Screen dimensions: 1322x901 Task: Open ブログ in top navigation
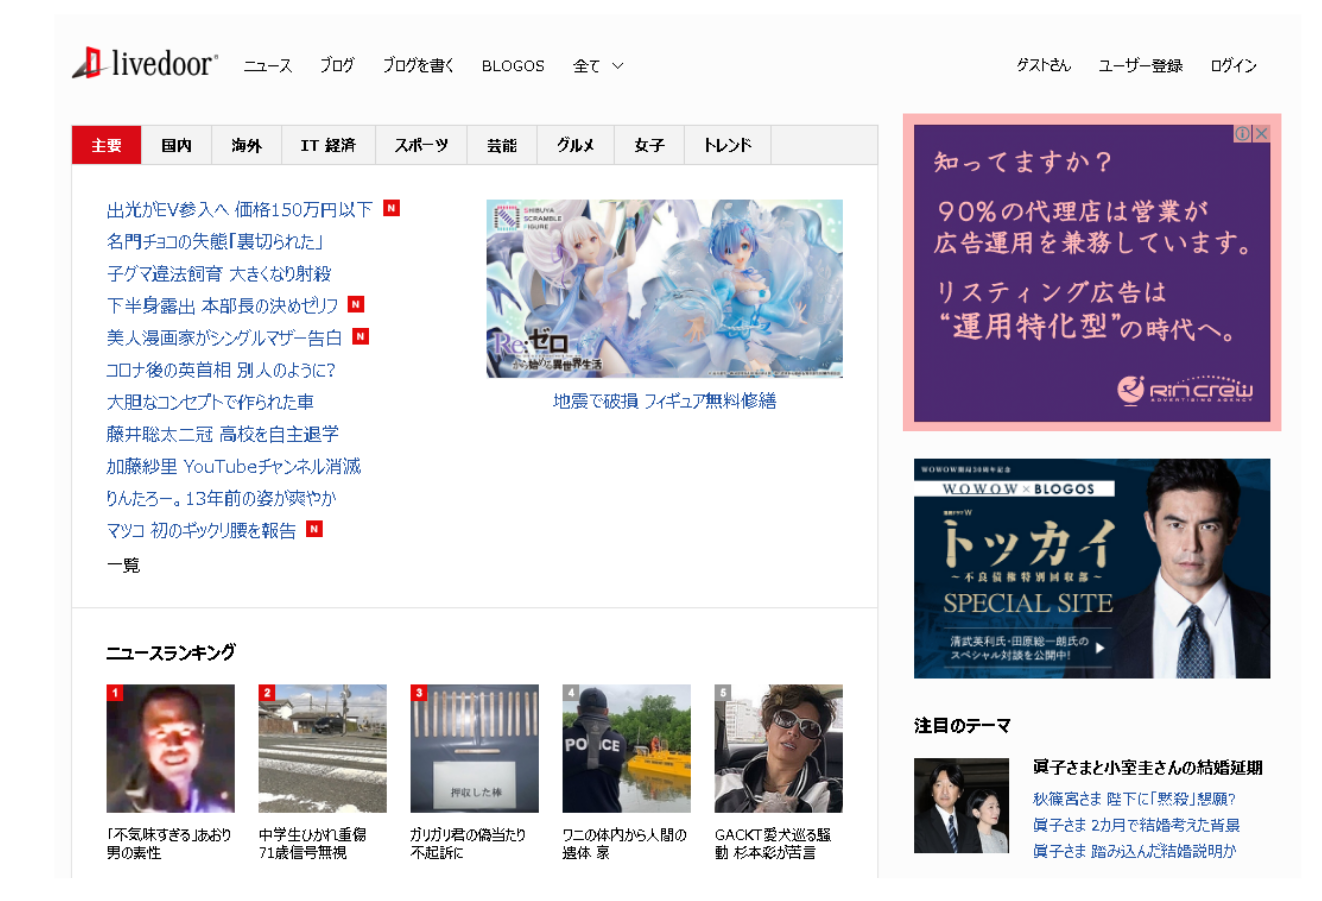coord(337,66)
